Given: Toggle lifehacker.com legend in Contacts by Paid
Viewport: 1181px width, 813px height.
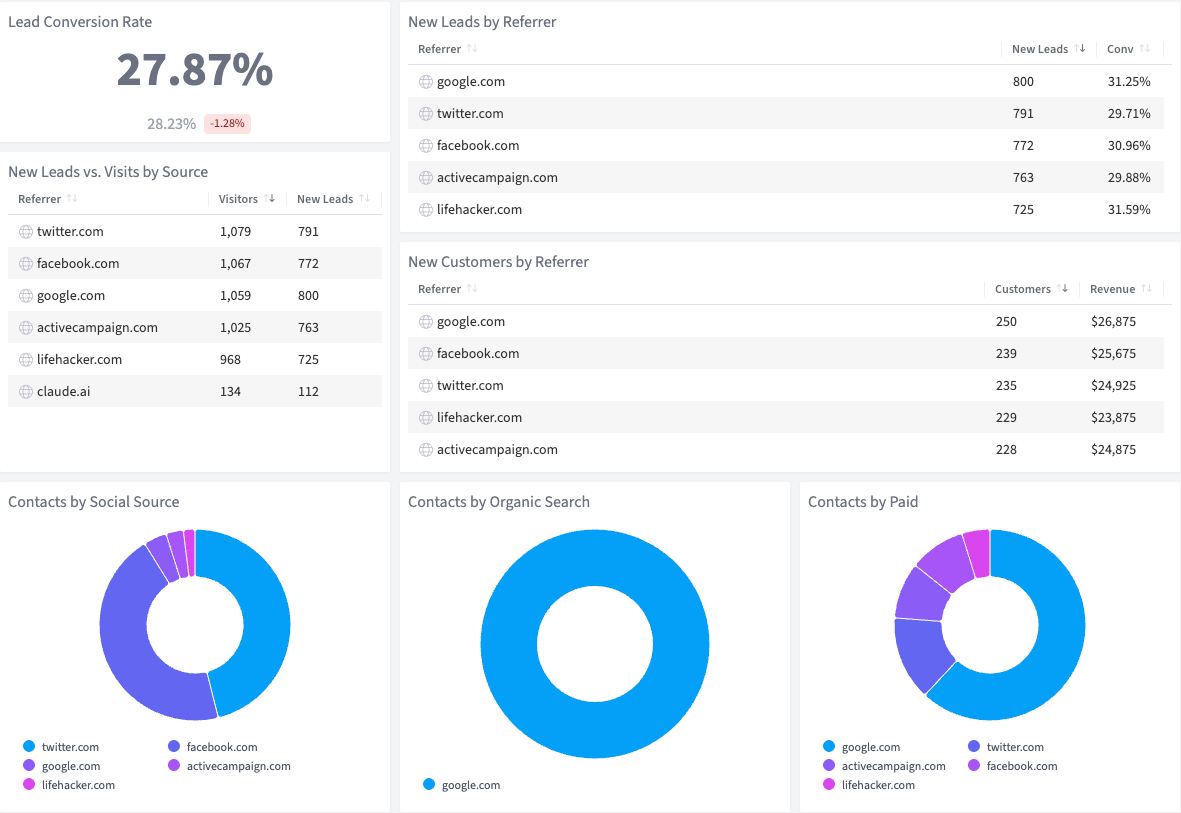Looking at the screenshot, I should pyautogui.click(x=868, y=785).
